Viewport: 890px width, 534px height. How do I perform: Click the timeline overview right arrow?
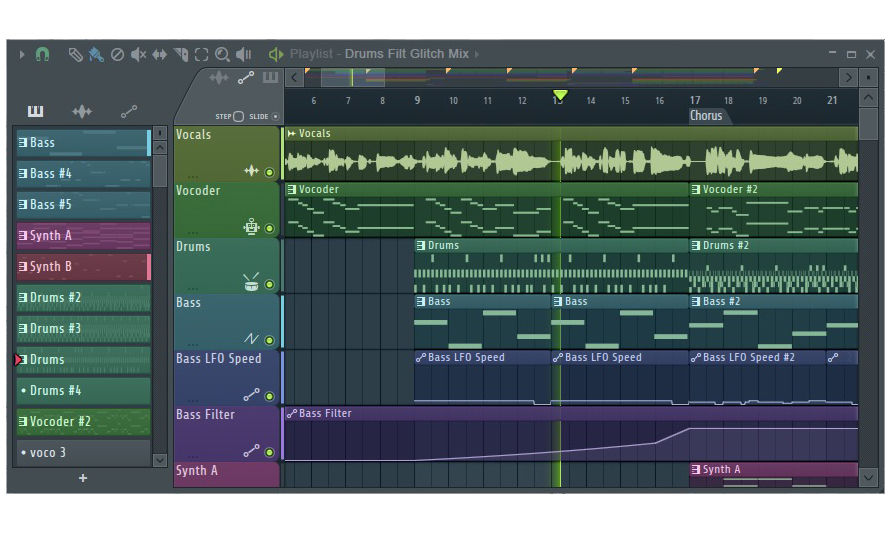click(x=849, y=77)
